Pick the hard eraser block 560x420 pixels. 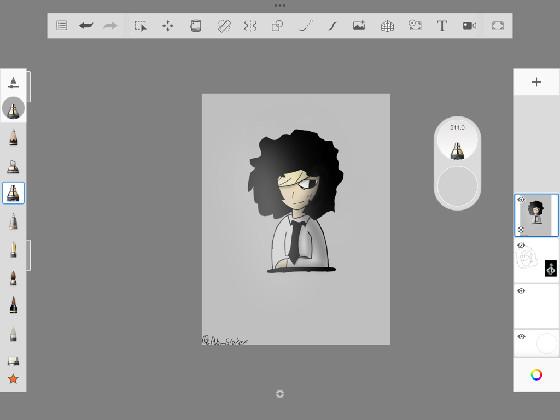click(14, 361)
